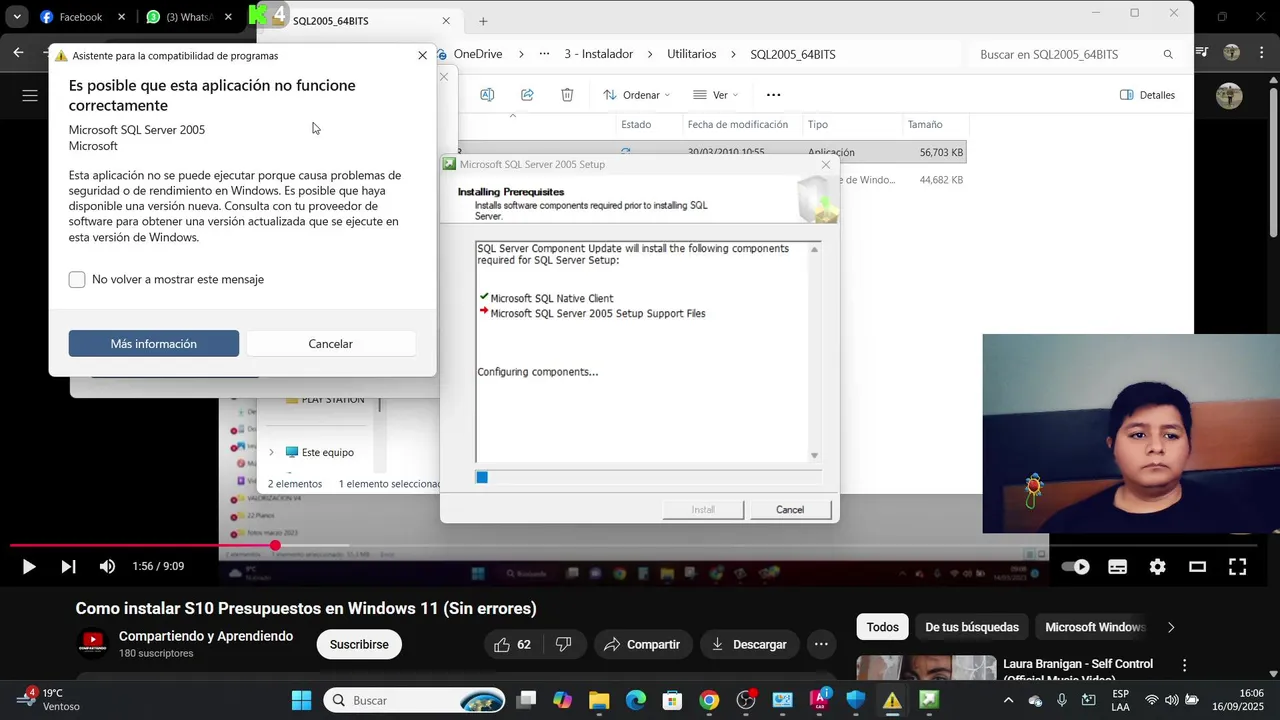
Task: Toggle subtitles in the video player
Action: 1117,567
